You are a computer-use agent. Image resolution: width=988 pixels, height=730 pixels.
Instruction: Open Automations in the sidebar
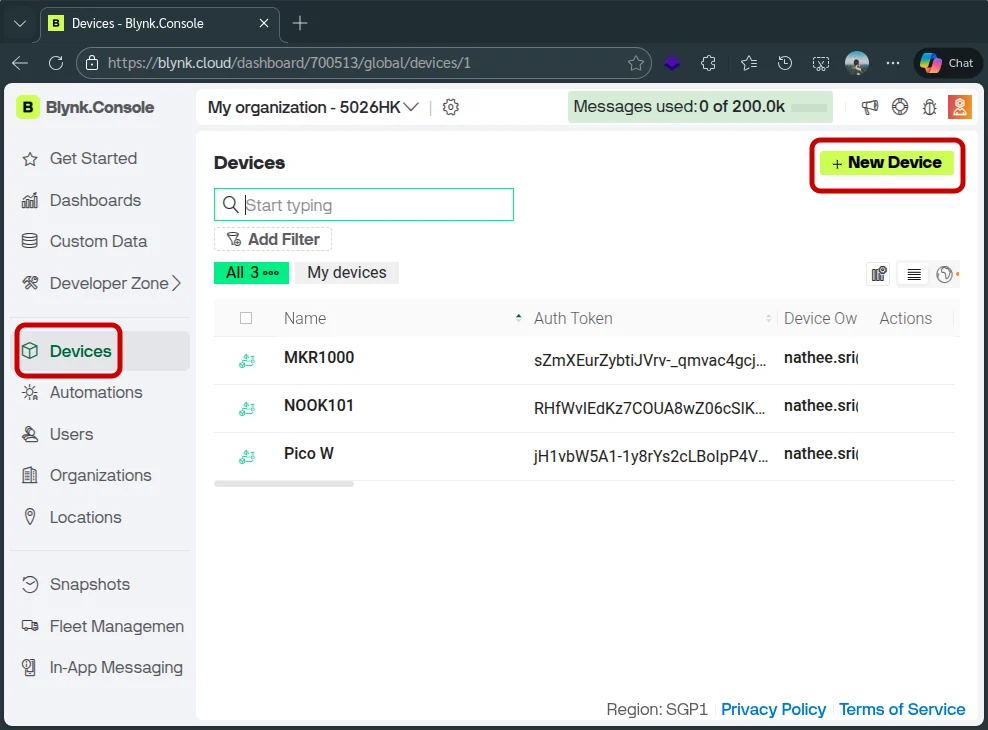coord(96,392)
